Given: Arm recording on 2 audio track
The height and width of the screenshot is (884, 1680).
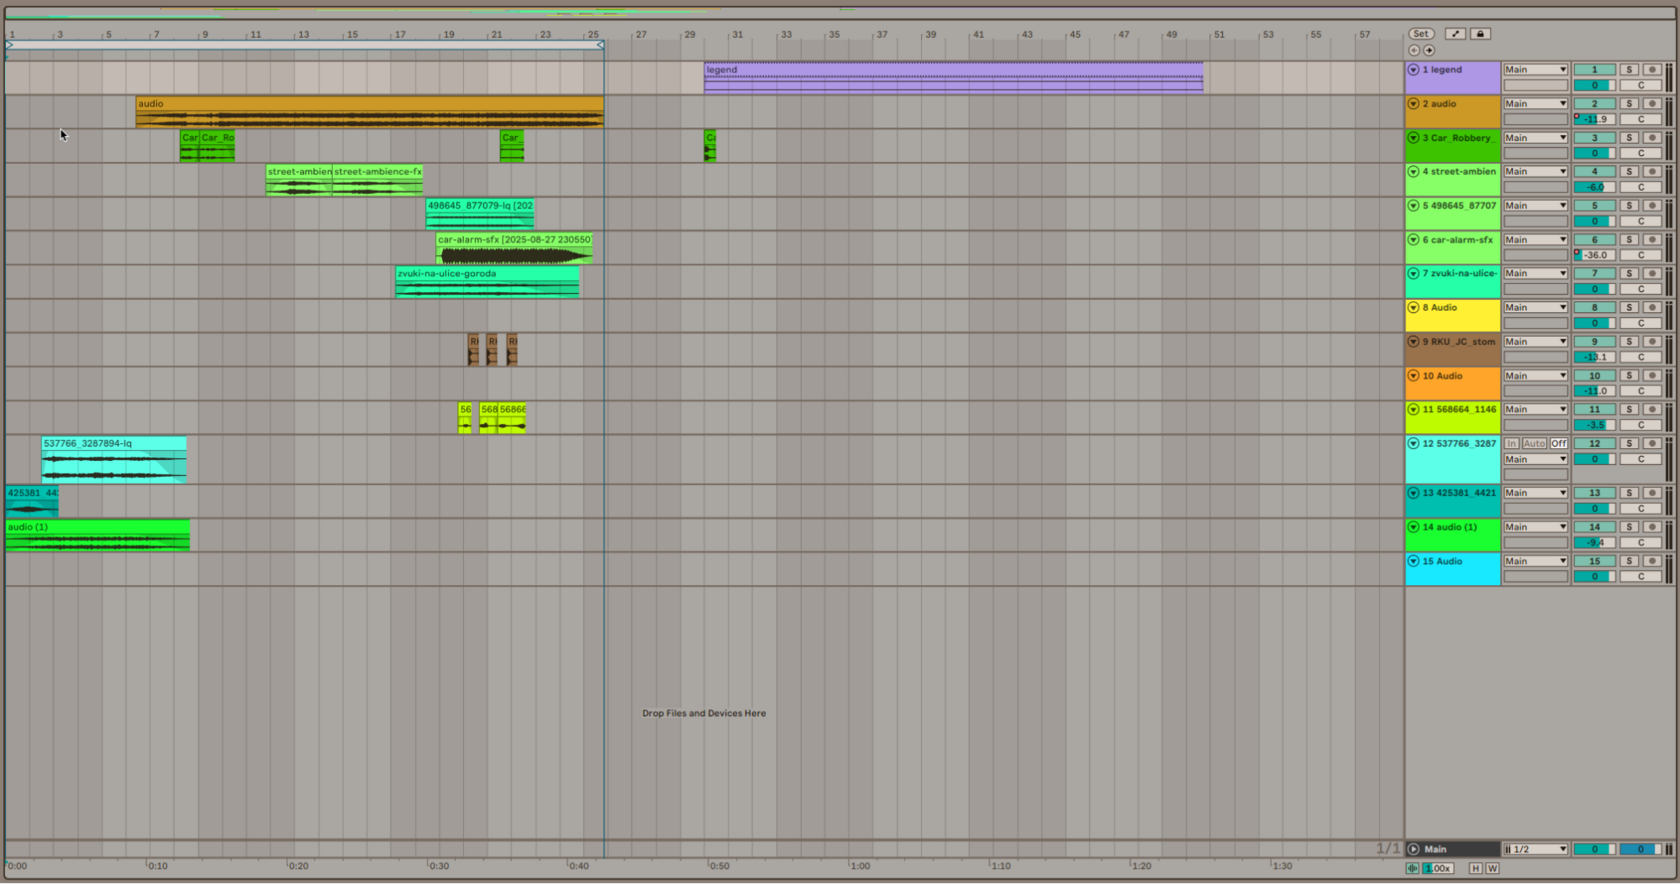Looking at the screenshot, I should click(1652, 104).
